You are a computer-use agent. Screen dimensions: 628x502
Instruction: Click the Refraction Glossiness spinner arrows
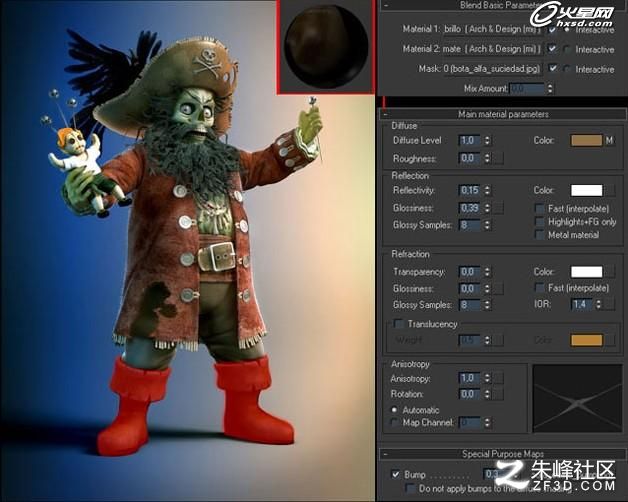[487, 288]
